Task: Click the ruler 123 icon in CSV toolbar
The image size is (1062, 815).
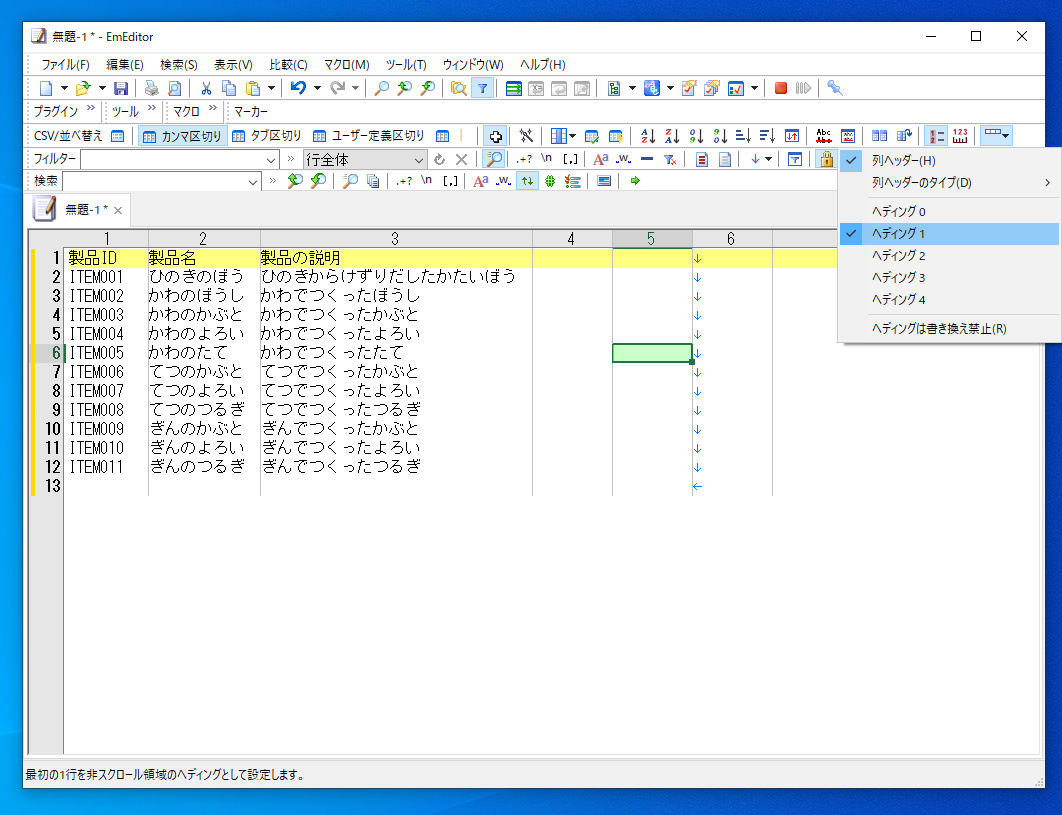Action: [x=960, y=136]
